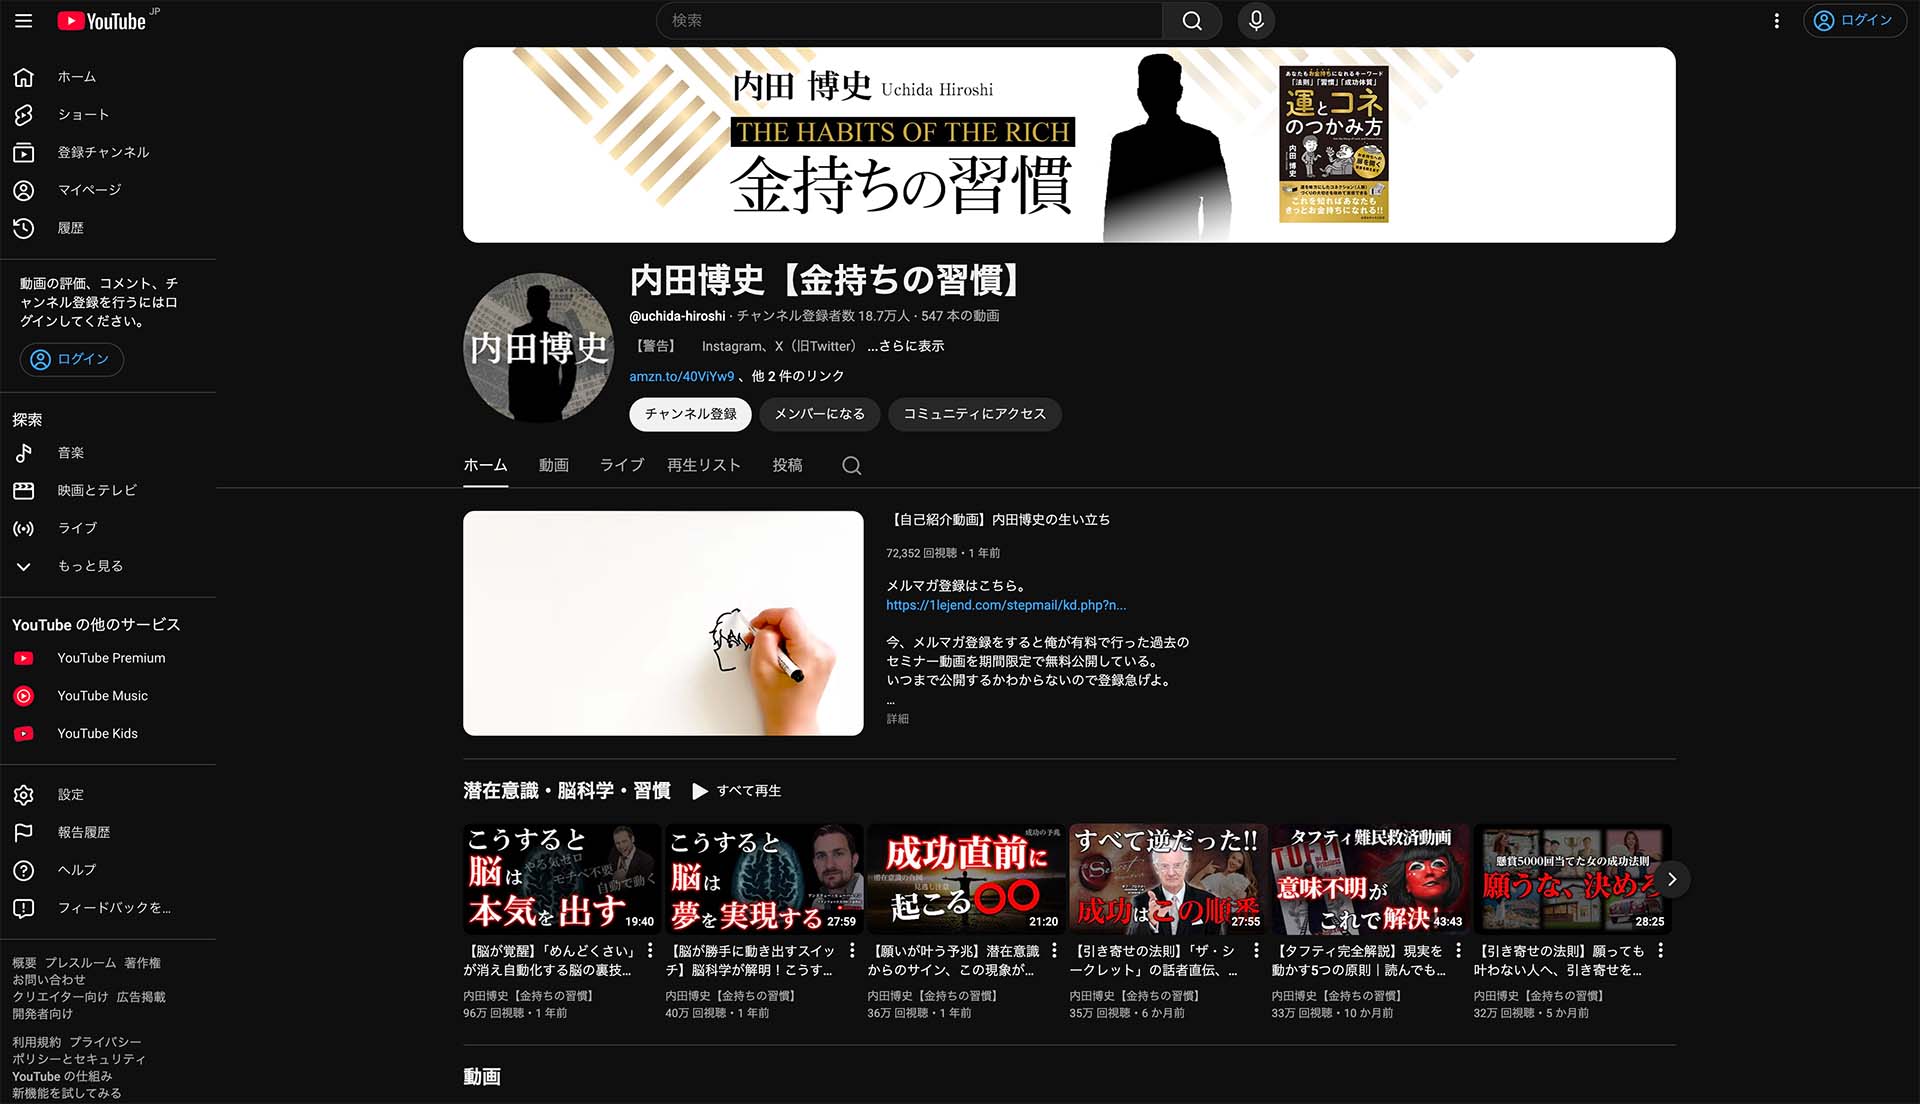
Task: Open ショート from the sidebar
Action: click(84, 114)
